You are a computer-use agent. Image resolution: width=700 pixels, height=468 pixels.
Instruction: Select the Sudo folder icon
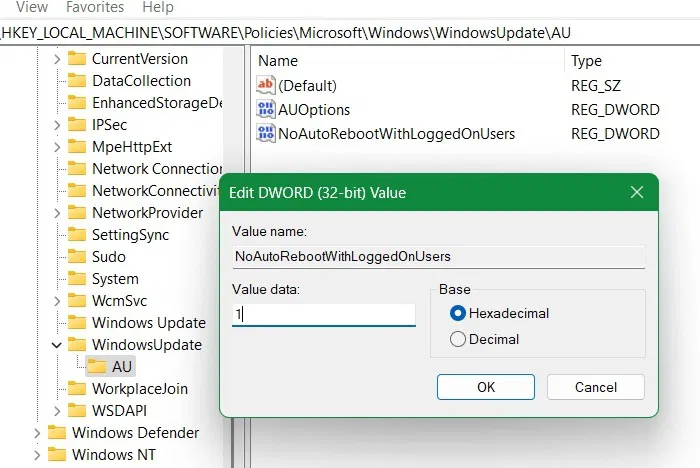click(x=77, y=256)
